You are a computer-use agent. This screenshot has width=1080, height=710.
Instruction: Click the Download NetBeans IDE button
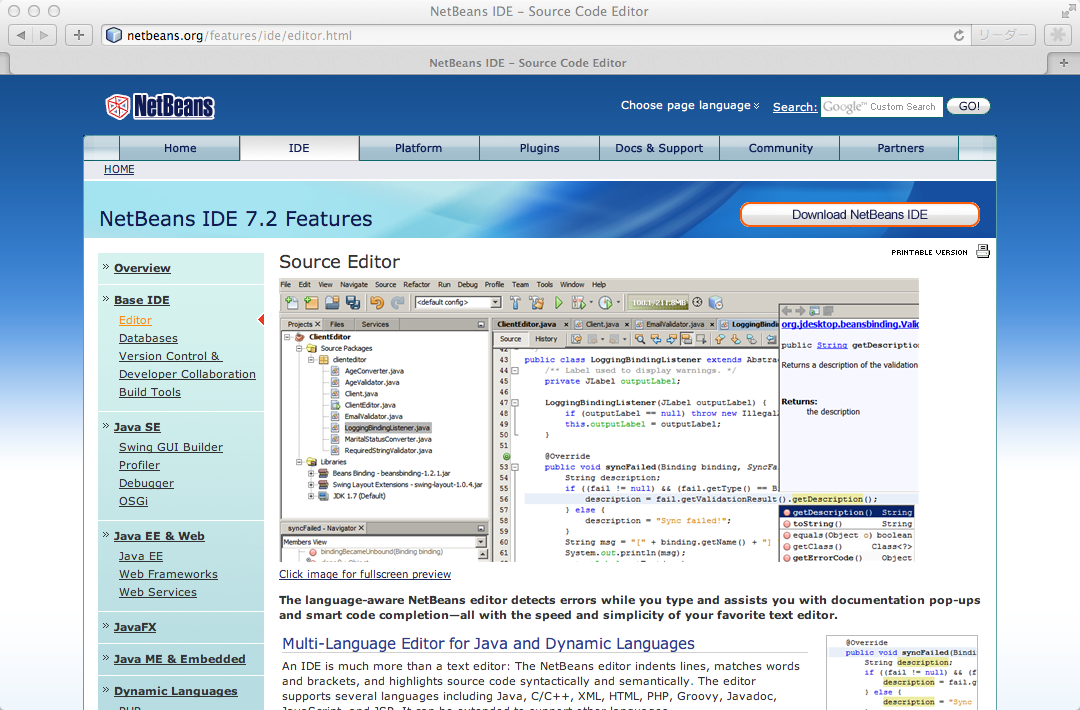pyautogui.click(x=860, y=215)
